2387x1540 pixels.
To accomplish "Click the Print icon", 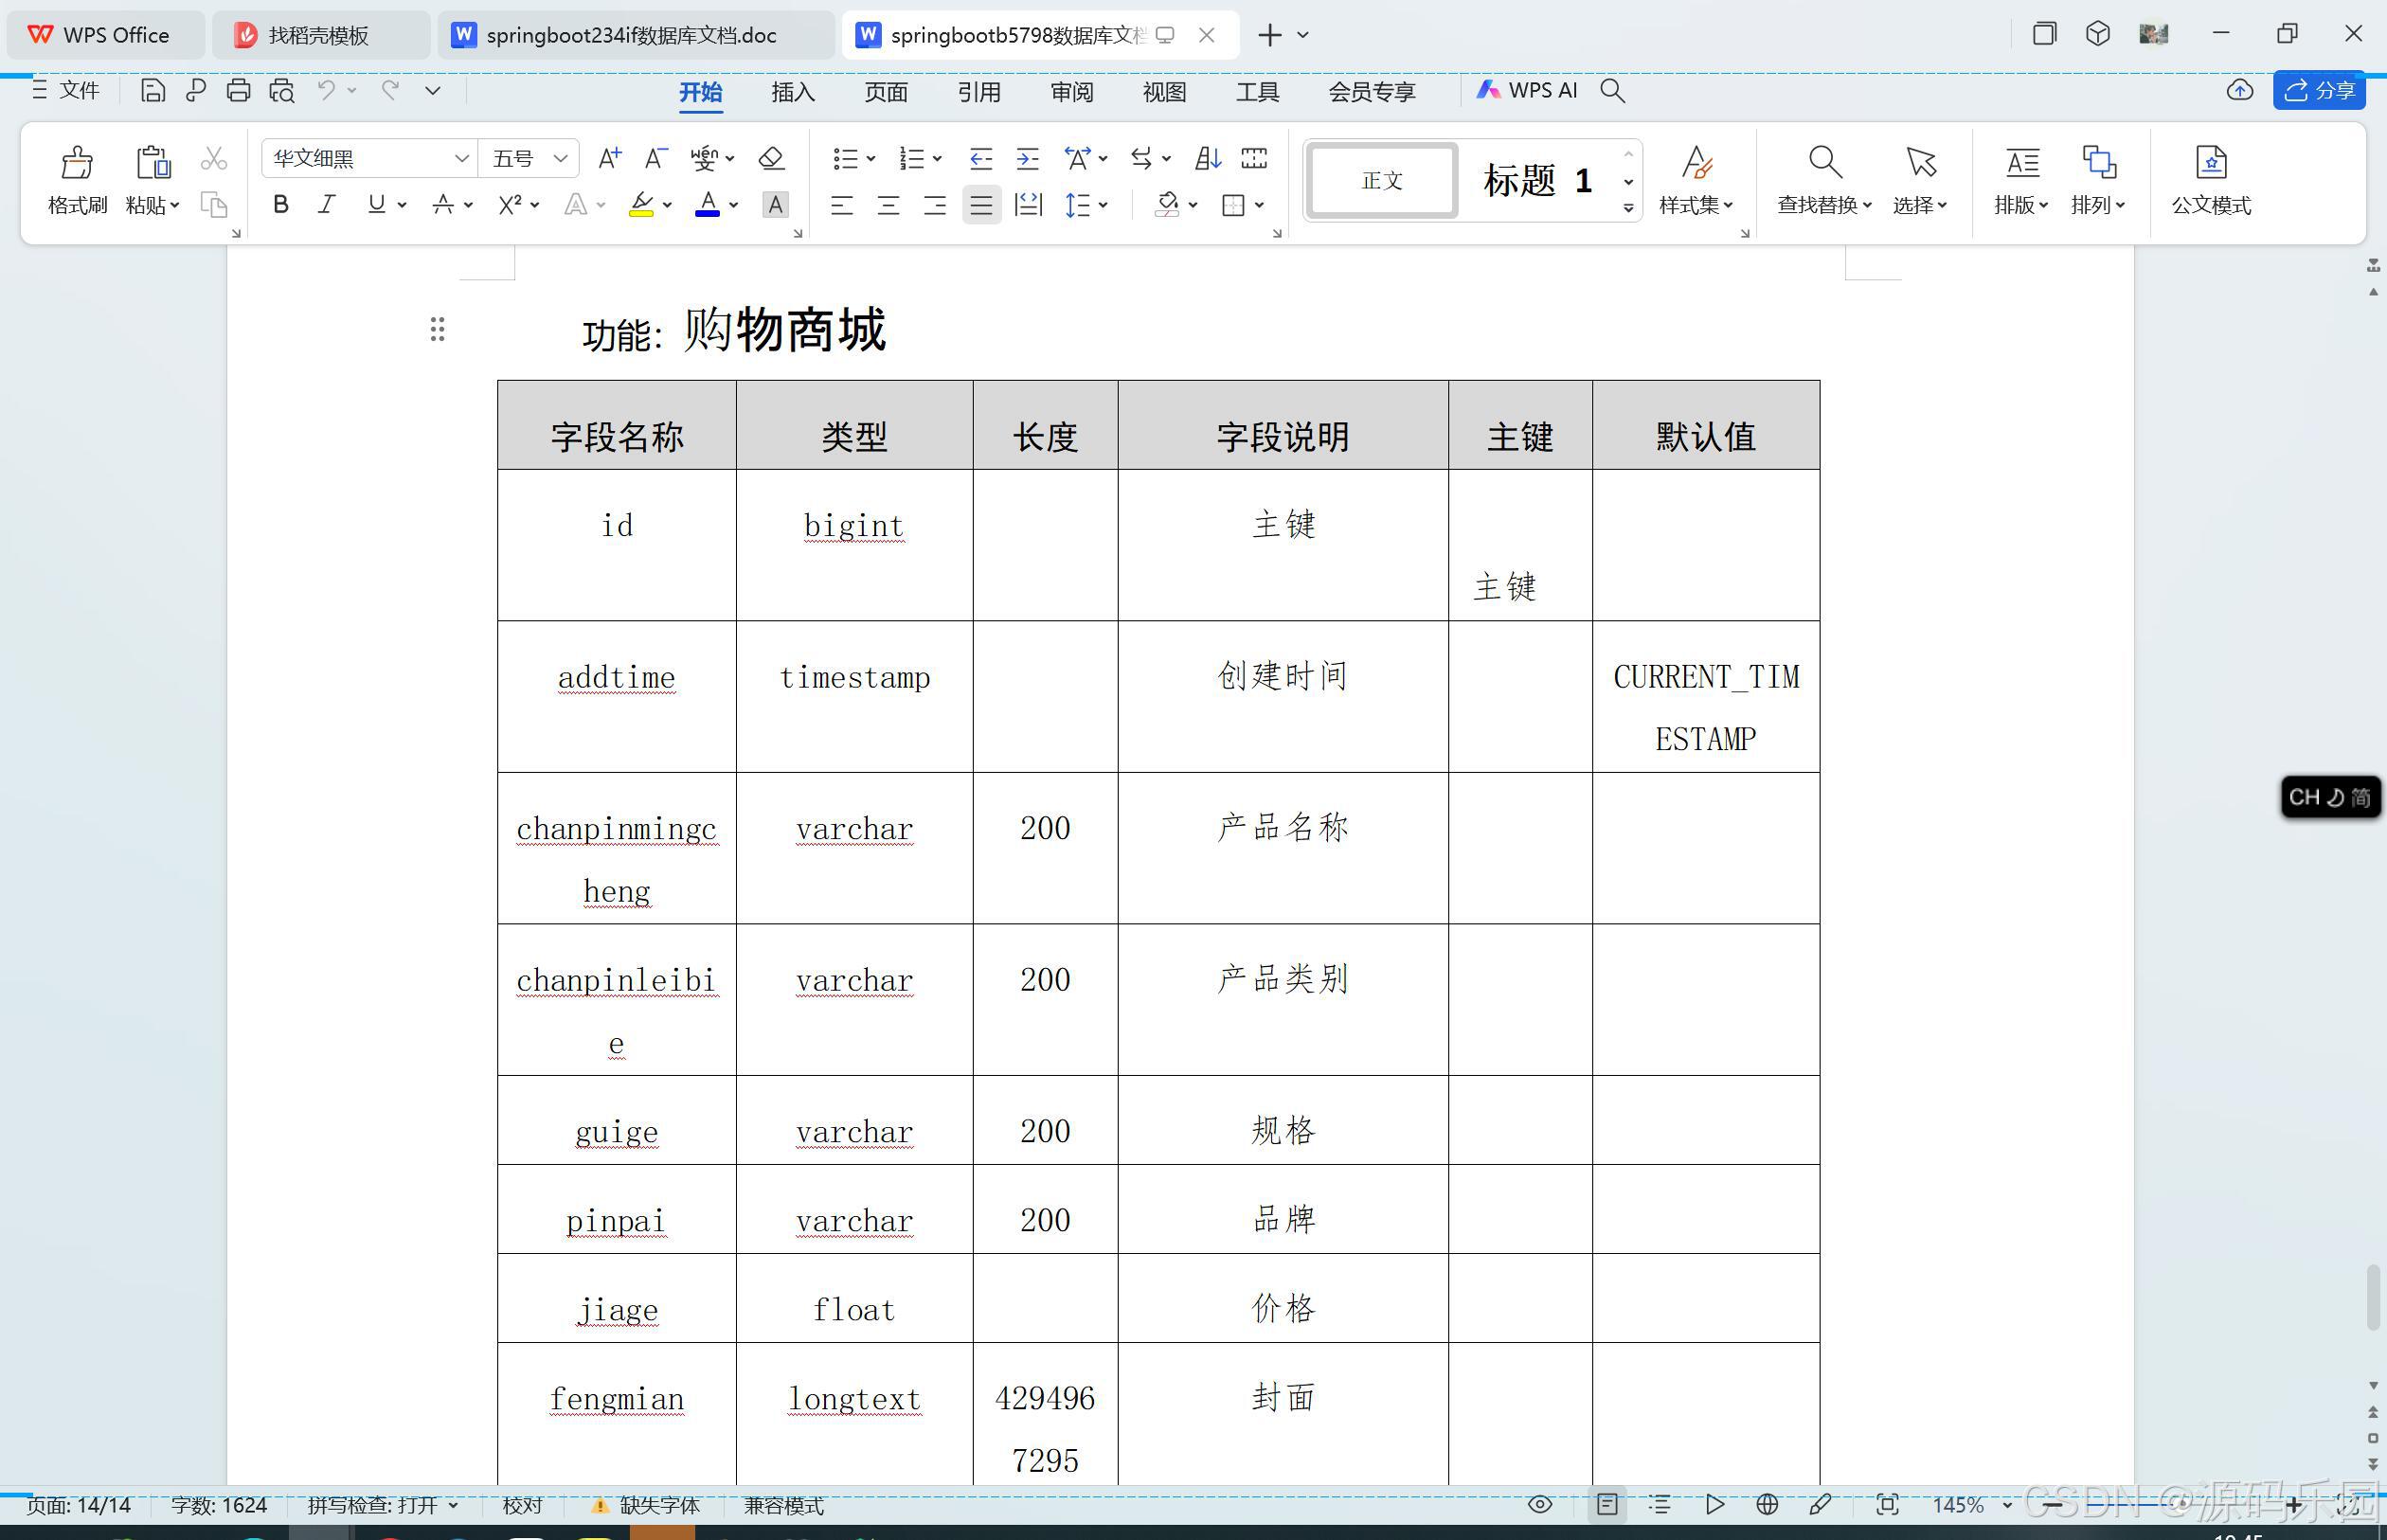I will pos(238,90).
